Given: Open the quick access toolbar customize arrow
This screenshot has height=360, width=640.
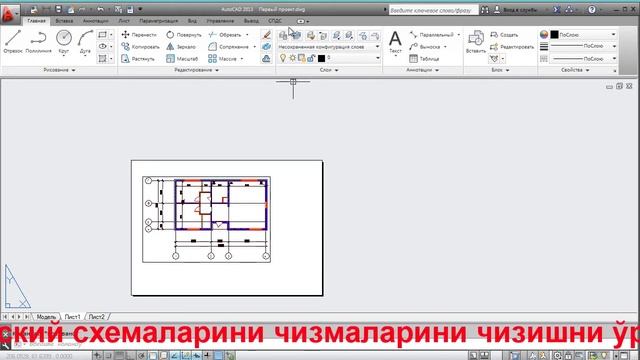Looking at the screenshot, I should (140, 9).
